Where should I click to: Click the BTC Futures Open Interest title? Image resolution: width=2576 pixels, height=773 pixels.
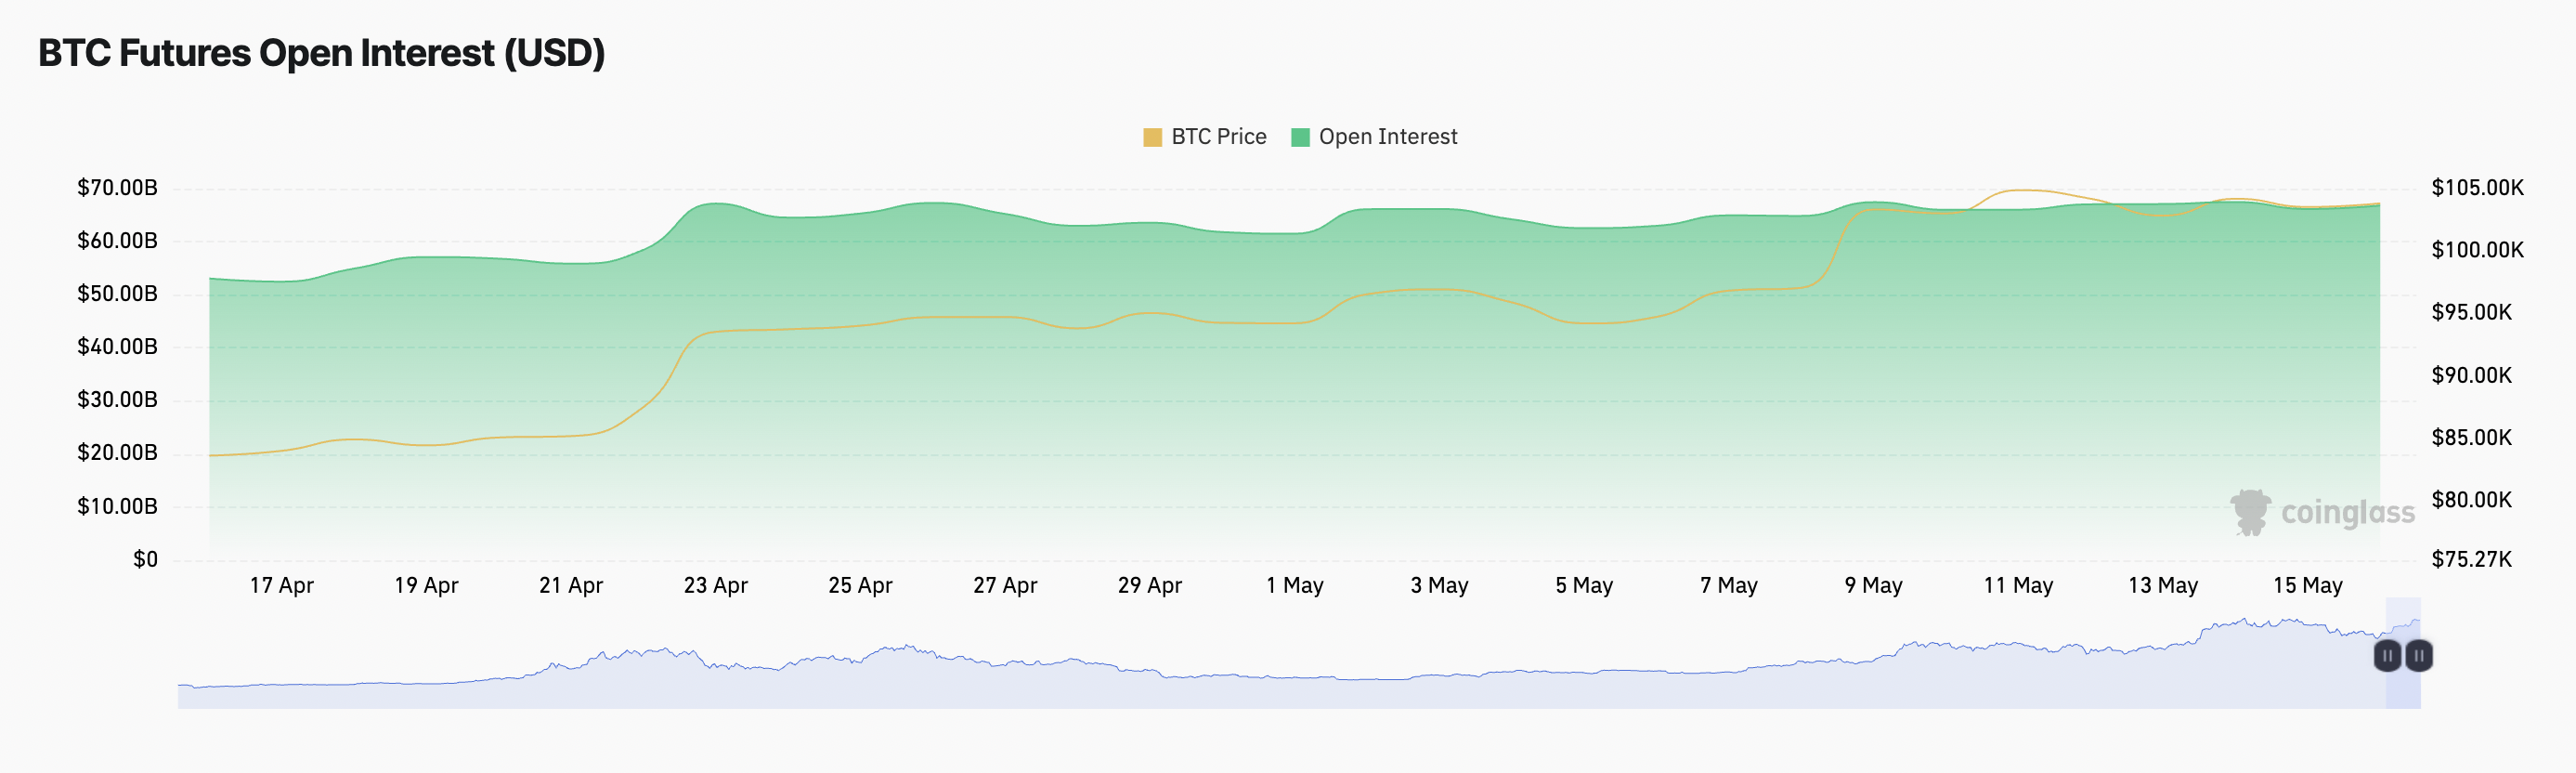[321, 53]
